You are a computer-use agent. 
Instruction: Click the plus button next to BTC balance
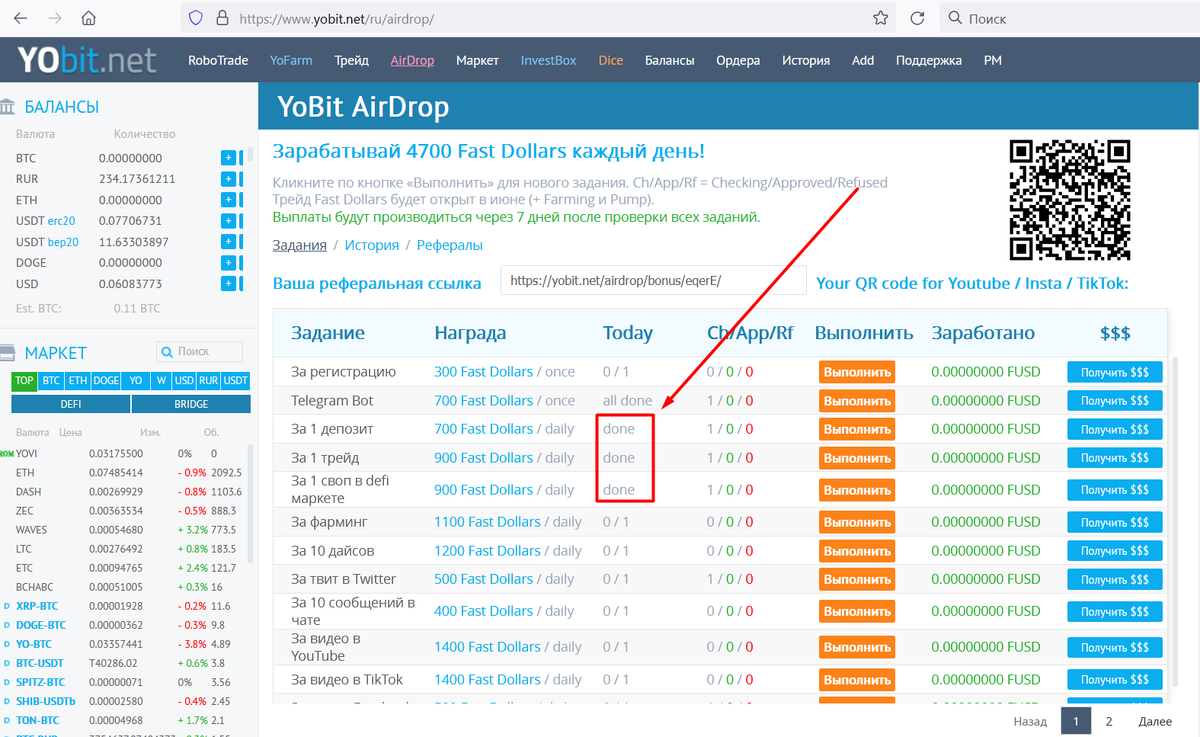[x=228, y=158]
